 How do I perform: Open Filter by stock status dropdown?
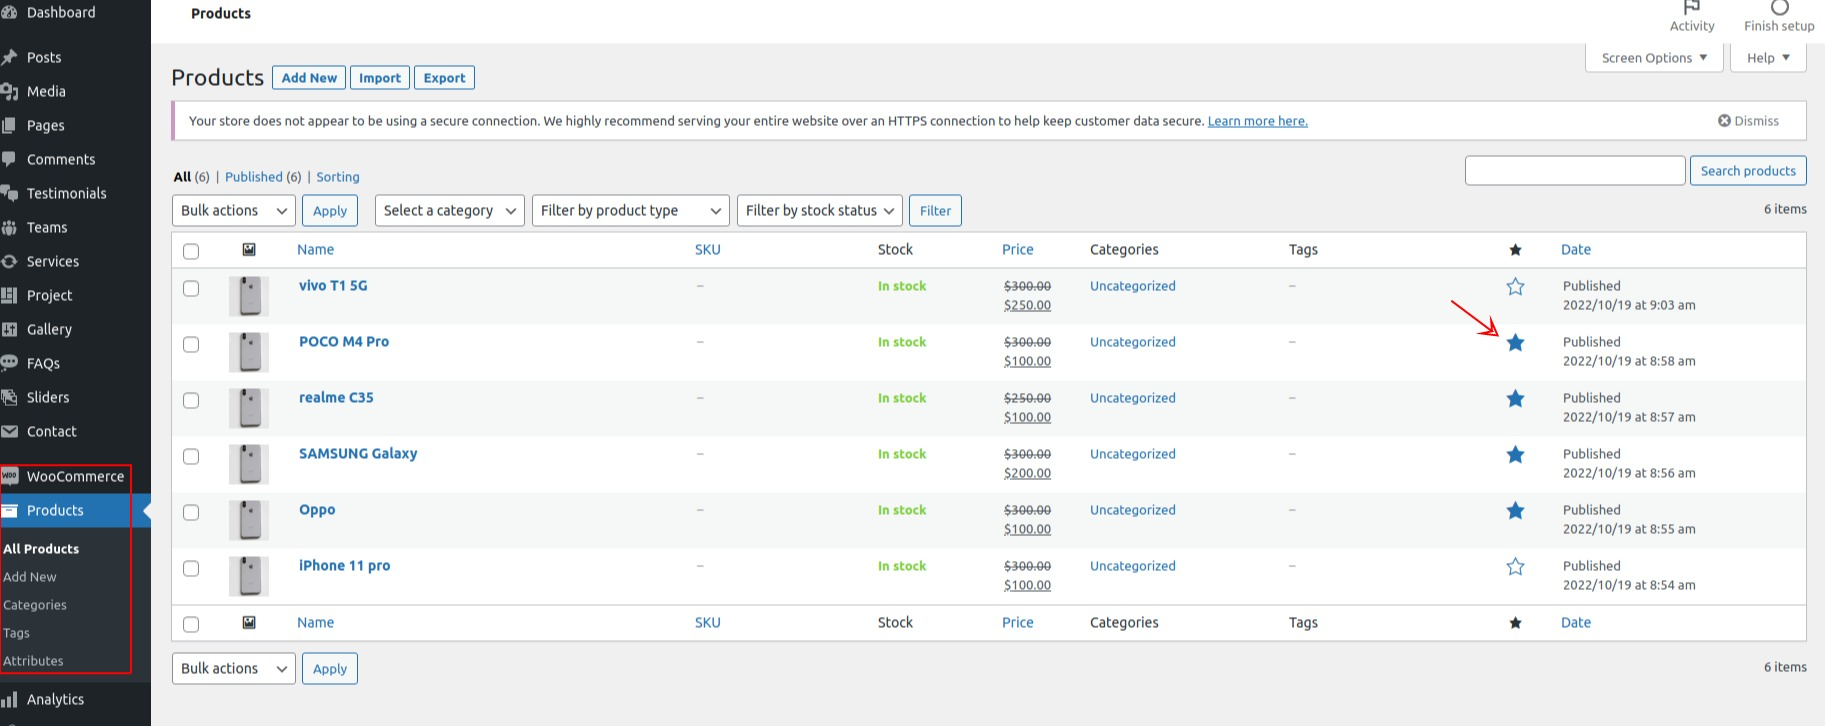pyautogui.click(x=820, y=210)
